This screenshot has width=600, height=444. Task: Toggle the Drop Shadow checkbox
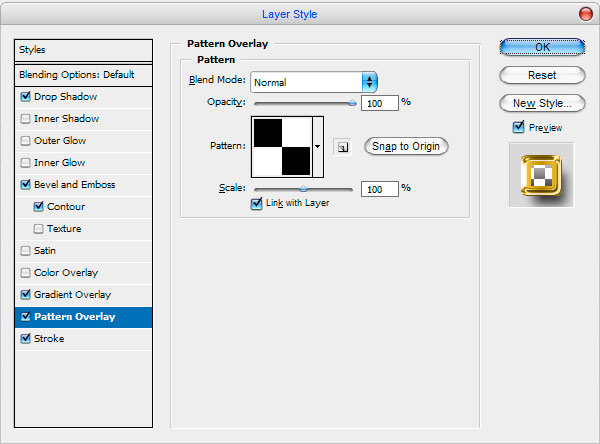pos(25,96)
